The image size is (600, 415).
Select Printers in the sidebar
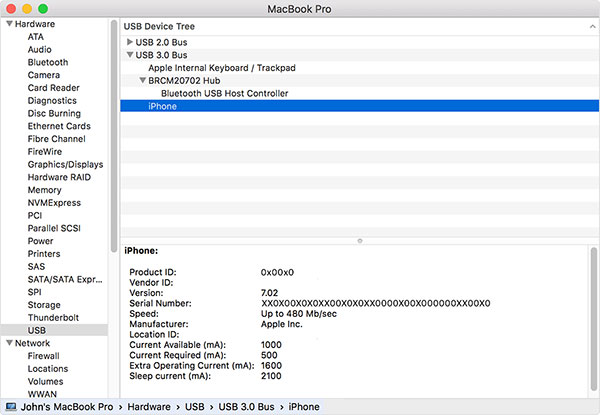(x=44, y=254)
